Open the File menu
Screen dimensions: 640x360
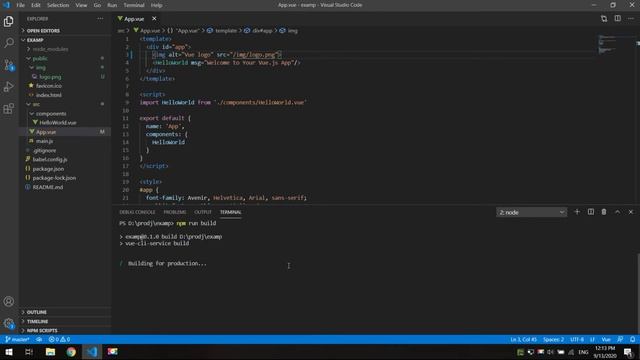(x=20, y=5)
